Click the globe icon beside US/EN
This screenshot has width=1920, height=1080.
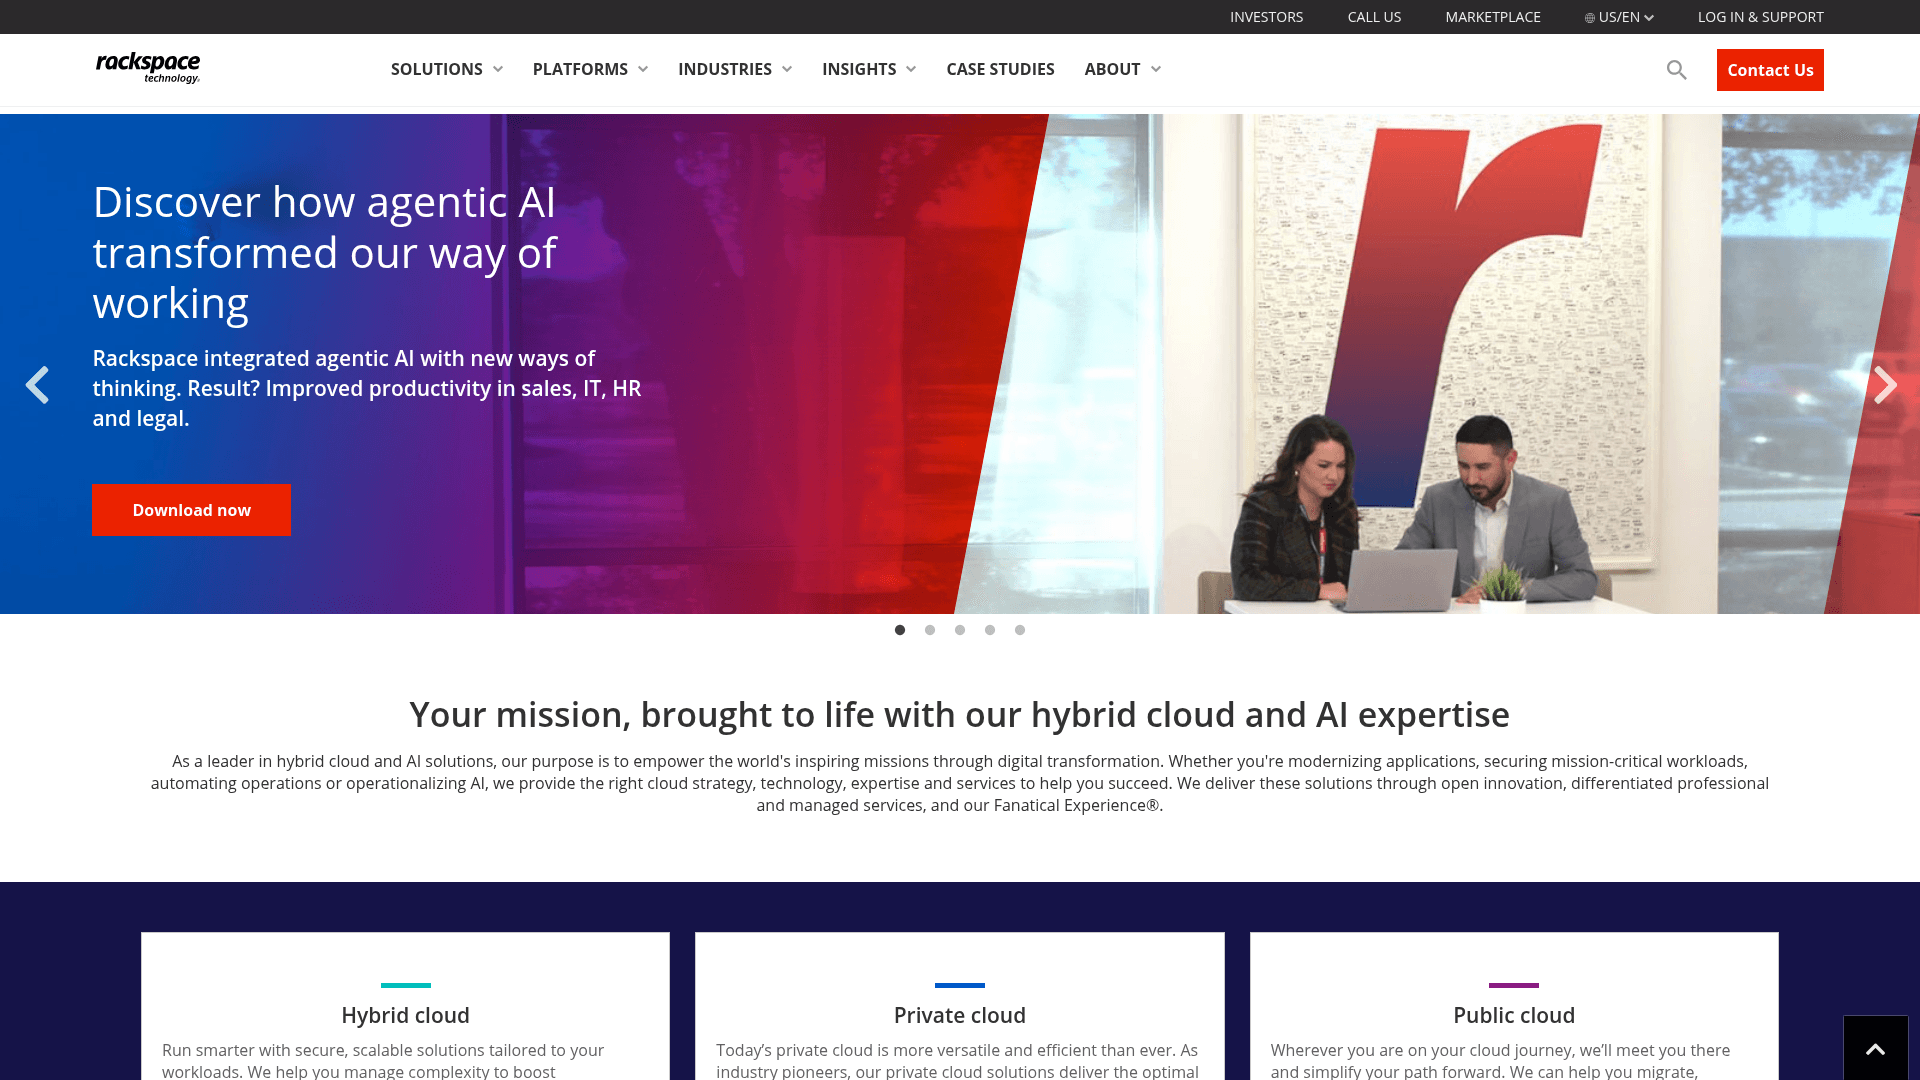(x=1590, y=17)
